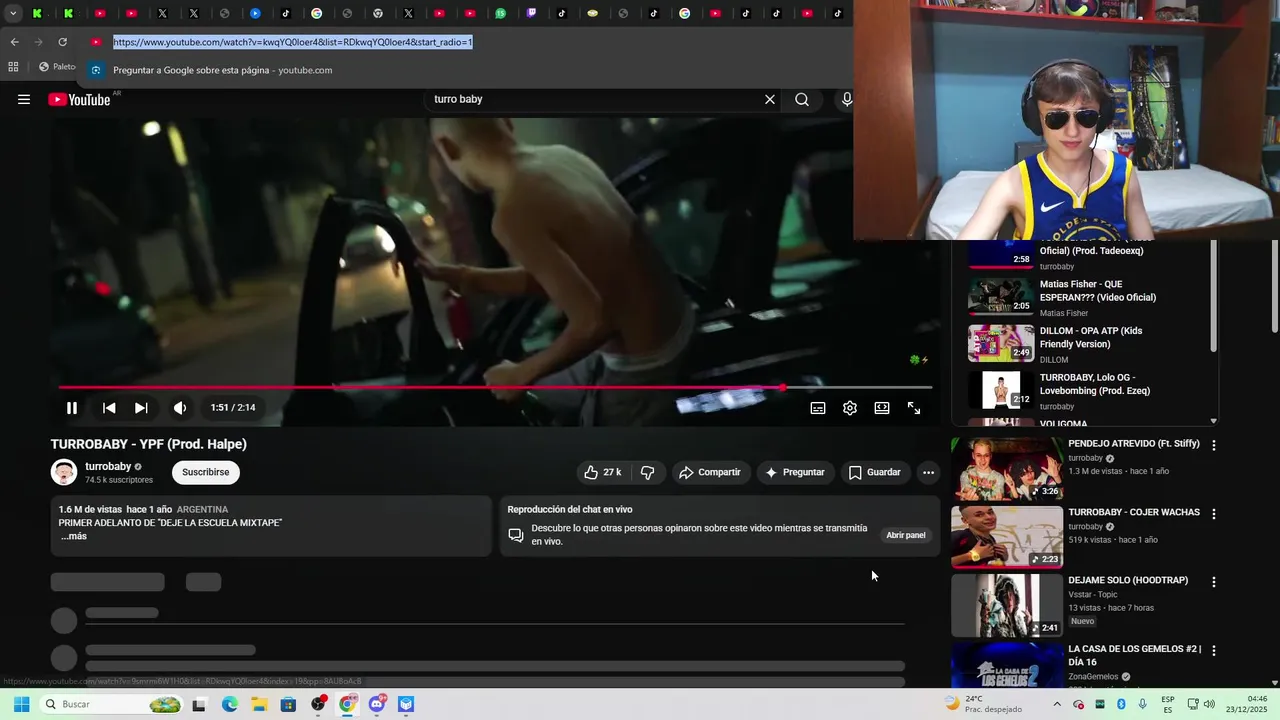The image size is (1280, 720).
Task: Pause the video
Action: (x=72, y=408)
